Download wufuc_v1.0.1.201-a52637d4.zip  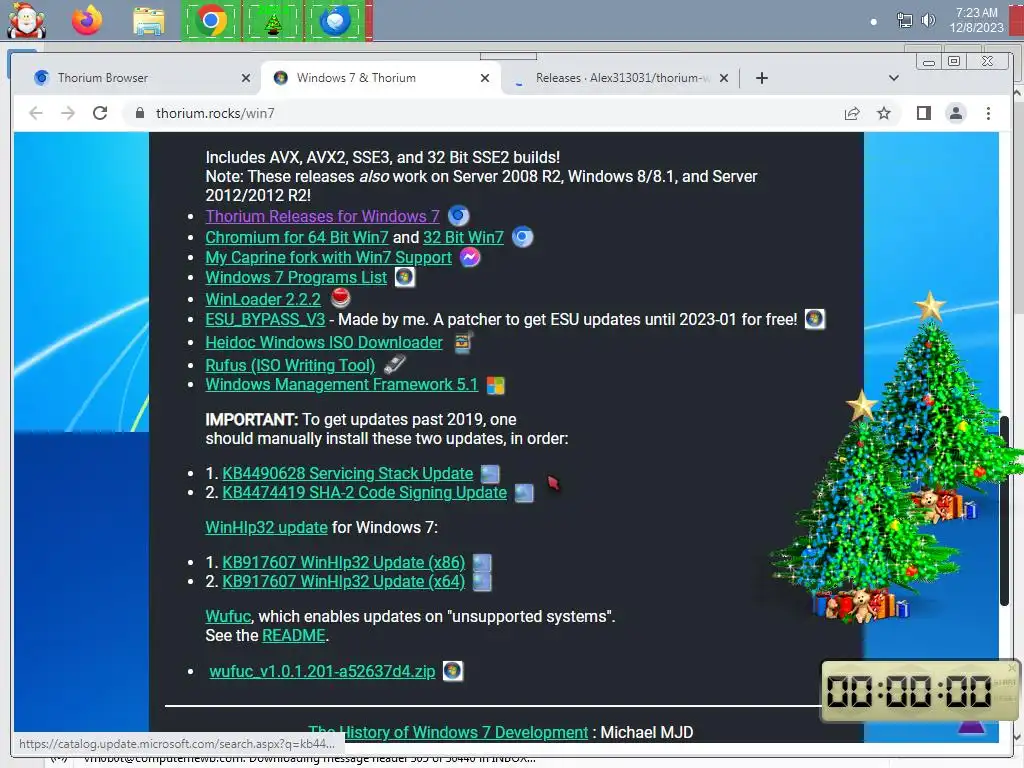[x=322, y=671]
